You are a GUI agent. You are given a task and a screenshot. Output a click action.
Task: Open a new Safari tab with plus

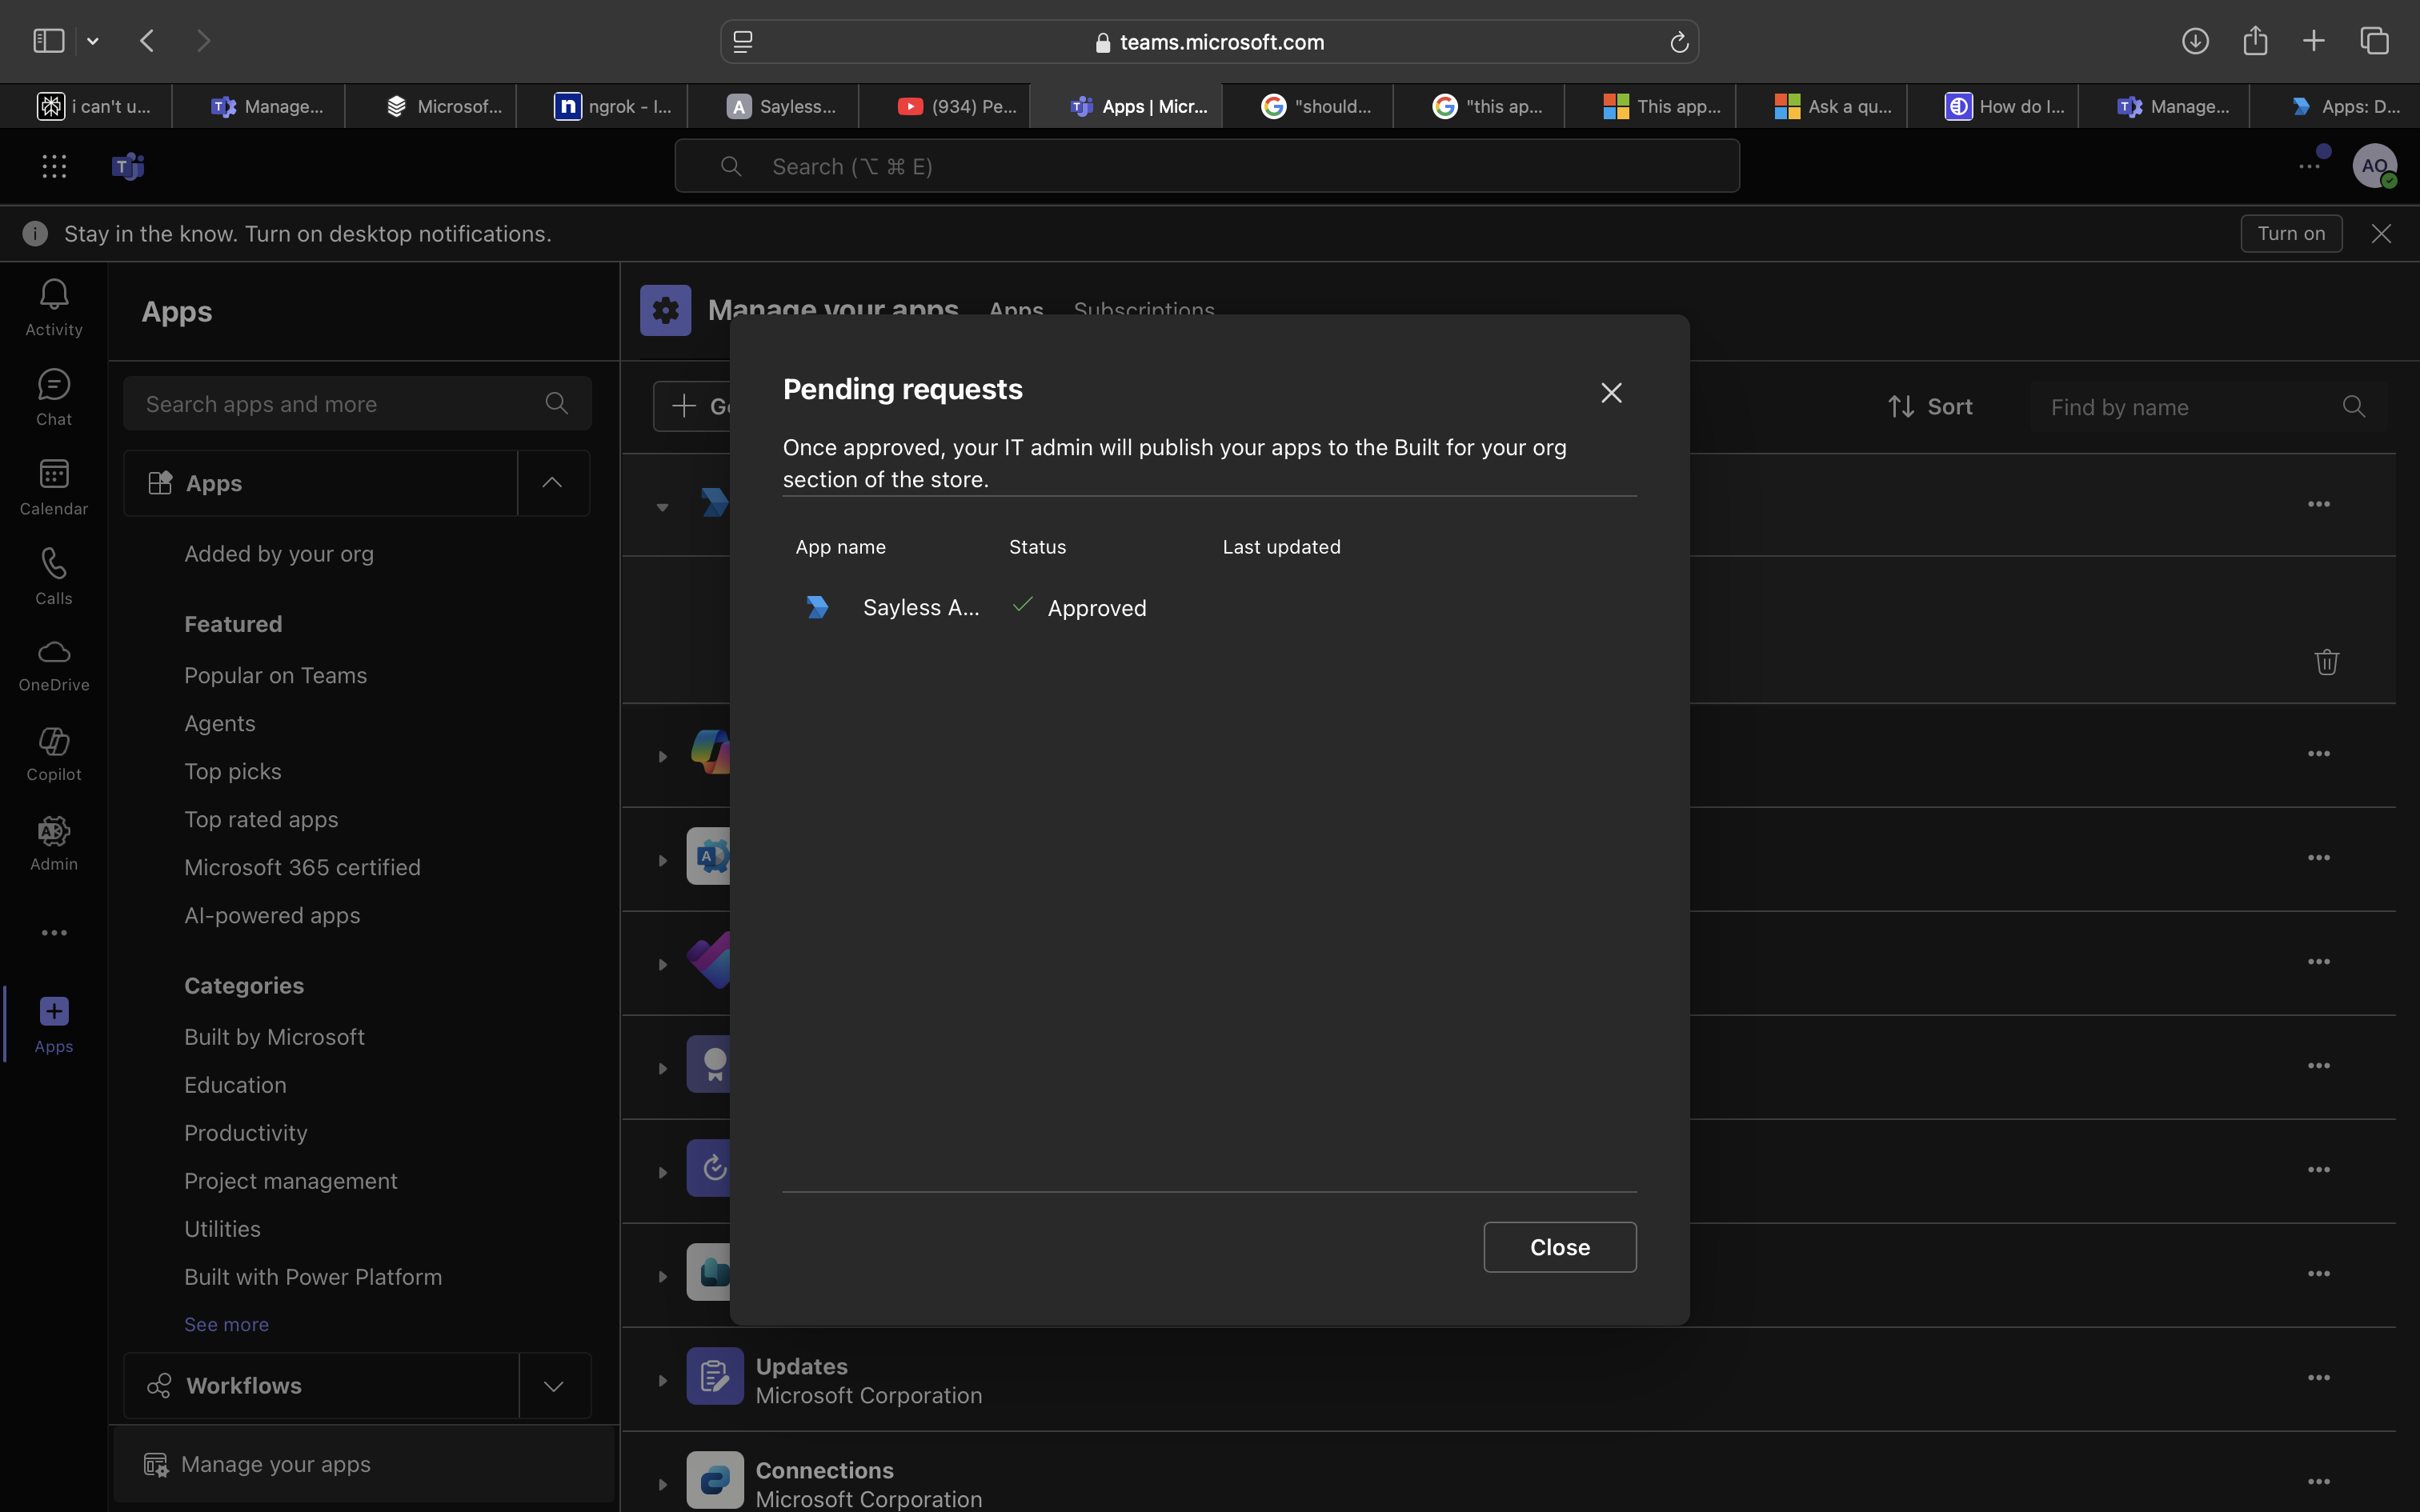click(2314, 41)
